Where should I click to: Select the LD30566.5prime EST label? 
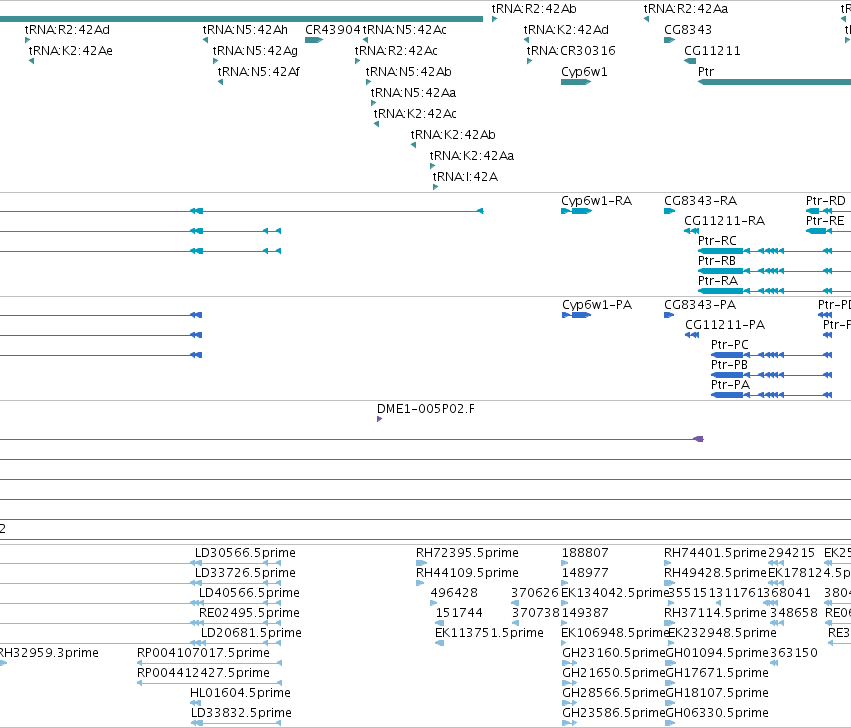tap(245, 553)
